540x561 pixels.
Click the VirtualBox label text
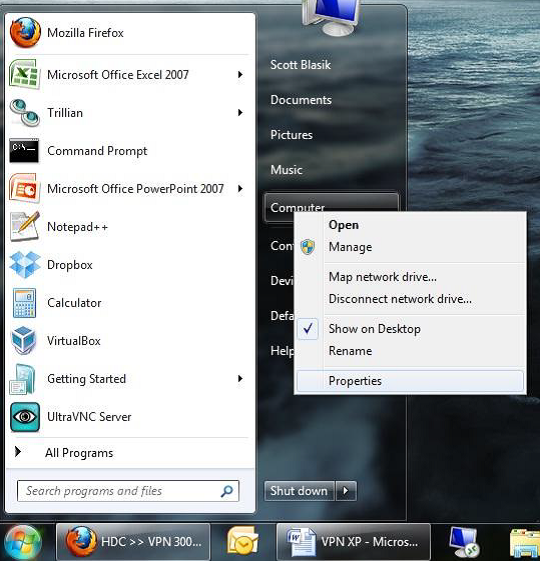(74, 341)
